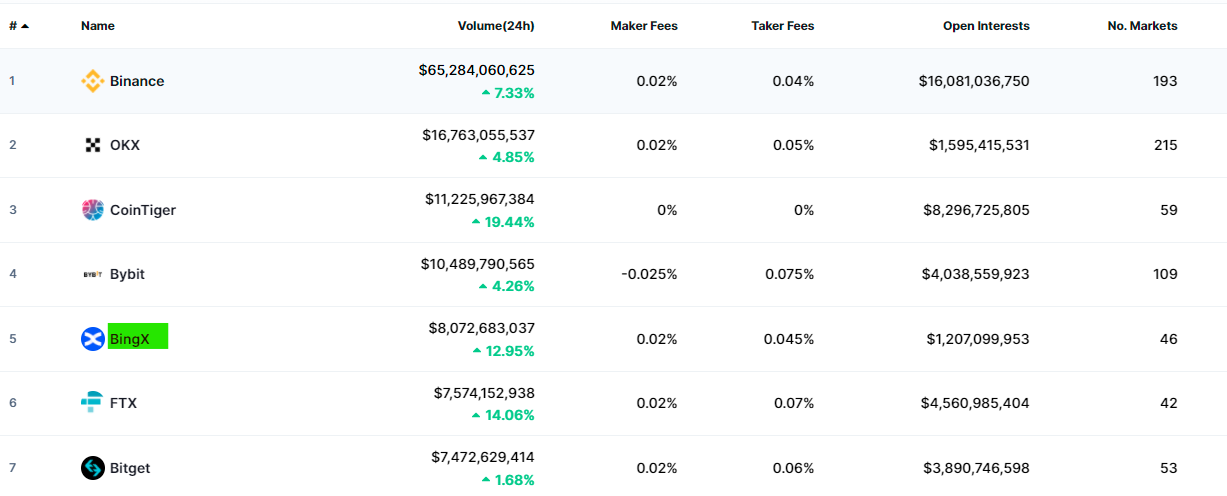Click Binance markets count 193
Screen dimensions: 1227x496
(x=1165, y=81)
